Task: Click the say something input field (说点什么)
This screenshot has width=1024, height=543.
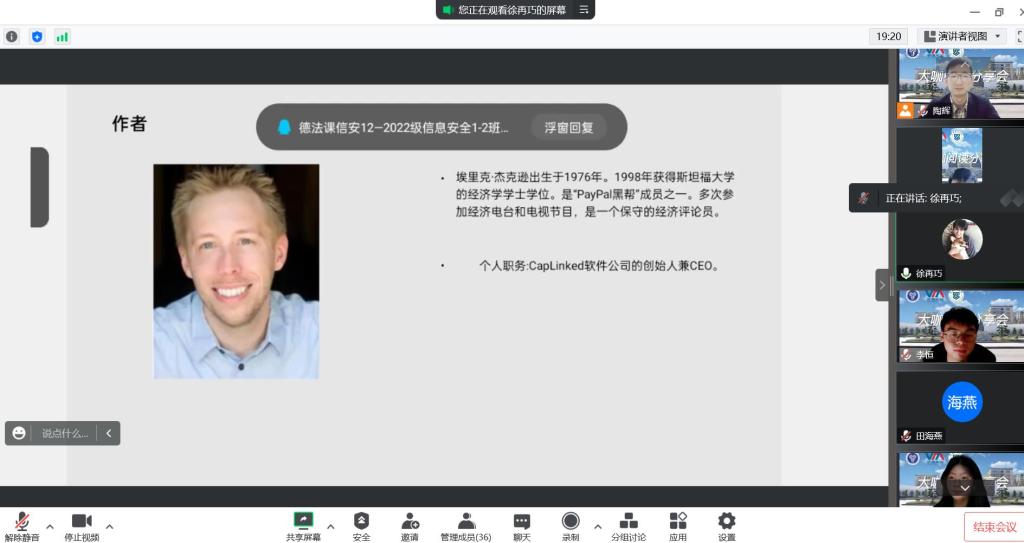Action: [64, 433]
